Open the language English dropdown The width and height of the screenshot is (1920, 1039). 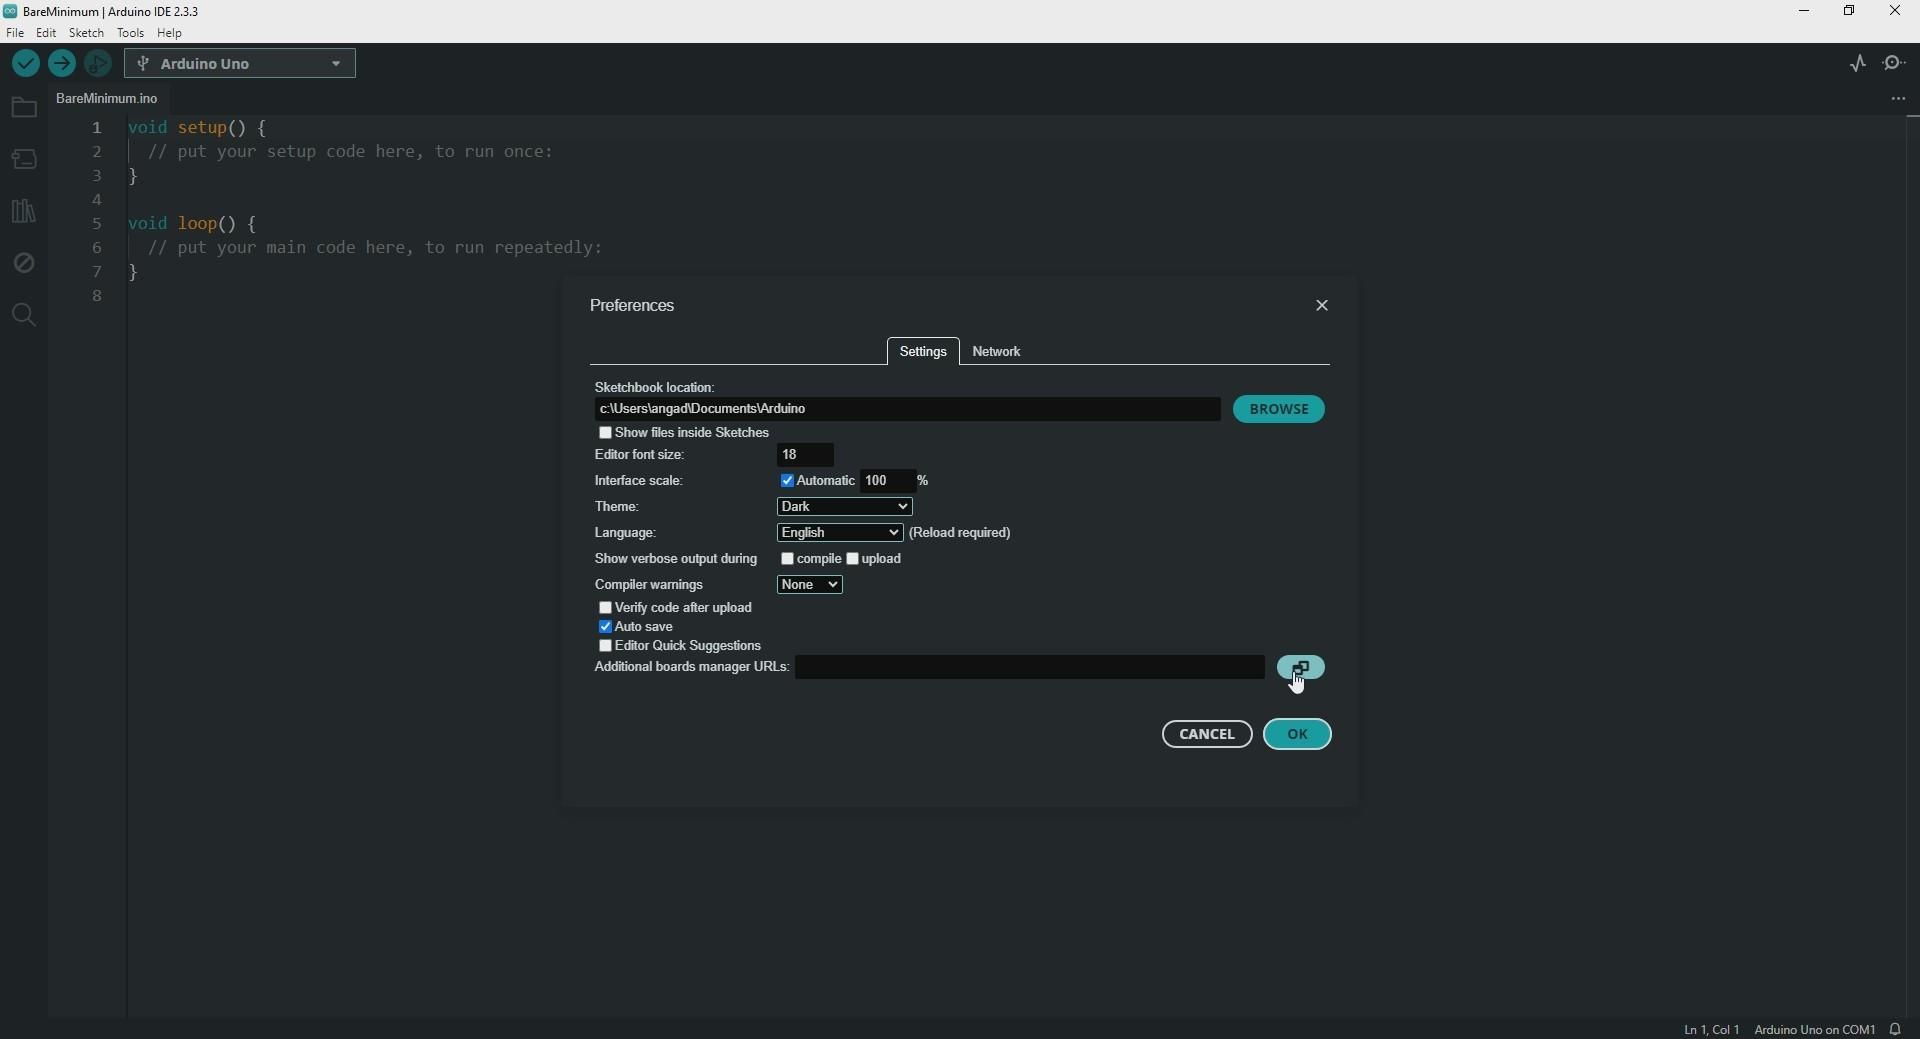[840, 533]
